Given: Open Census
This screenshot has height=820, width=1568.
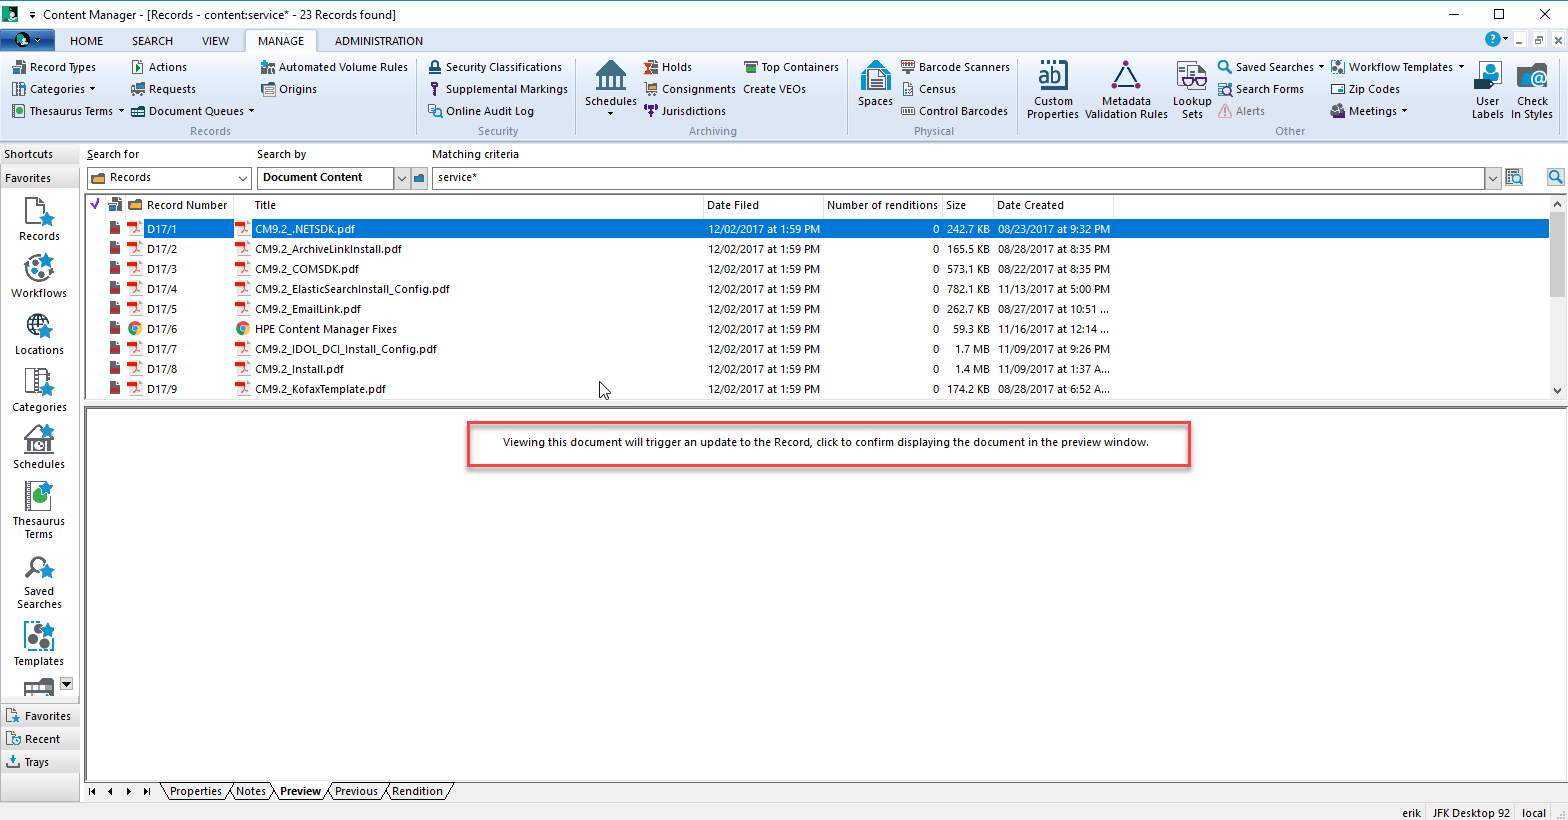Looking at the screenshot, I should (x=928, y=89).
